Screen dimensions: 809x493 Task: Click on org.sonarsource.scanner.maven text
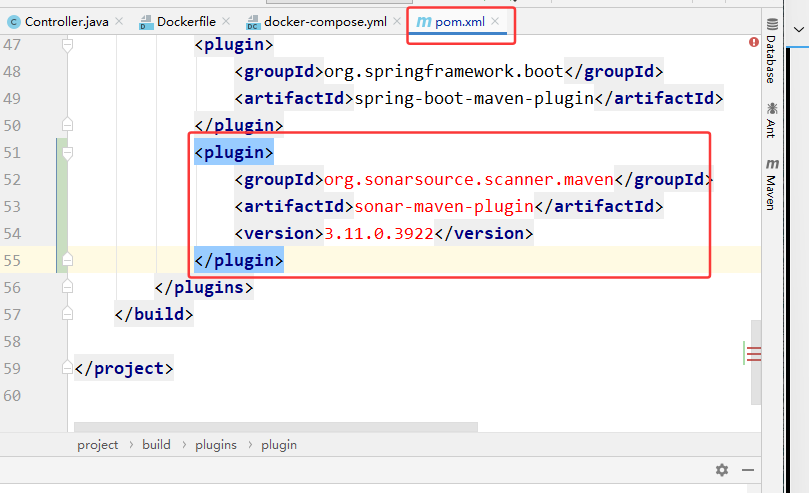point(468,179)
